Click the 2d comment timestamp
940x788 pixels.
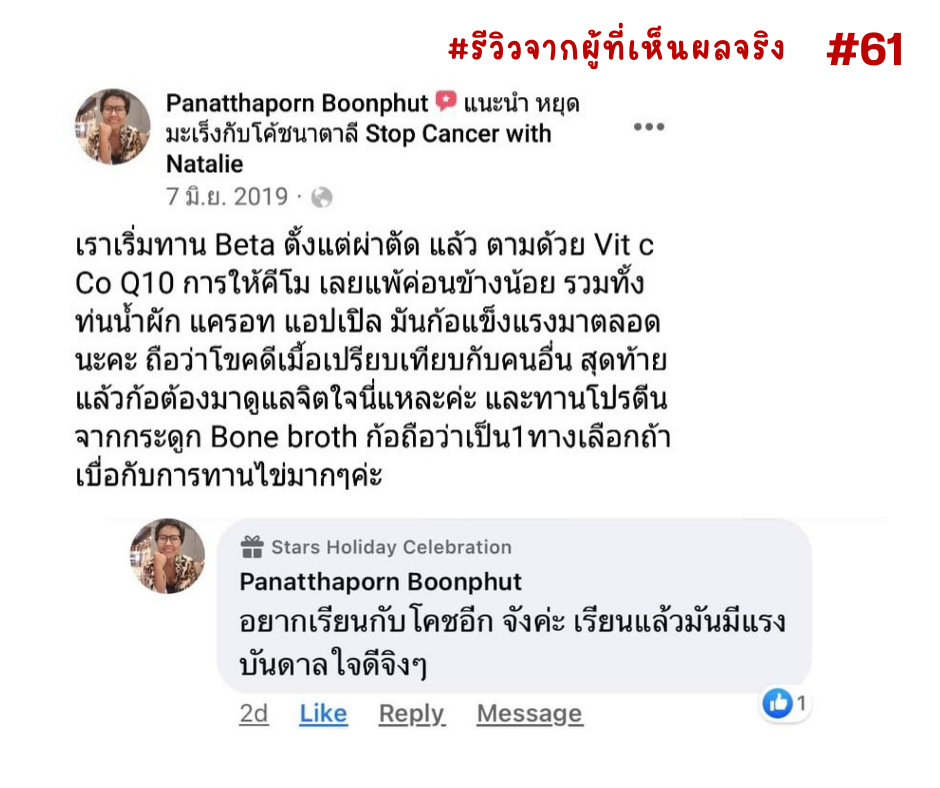click(254, 713)
